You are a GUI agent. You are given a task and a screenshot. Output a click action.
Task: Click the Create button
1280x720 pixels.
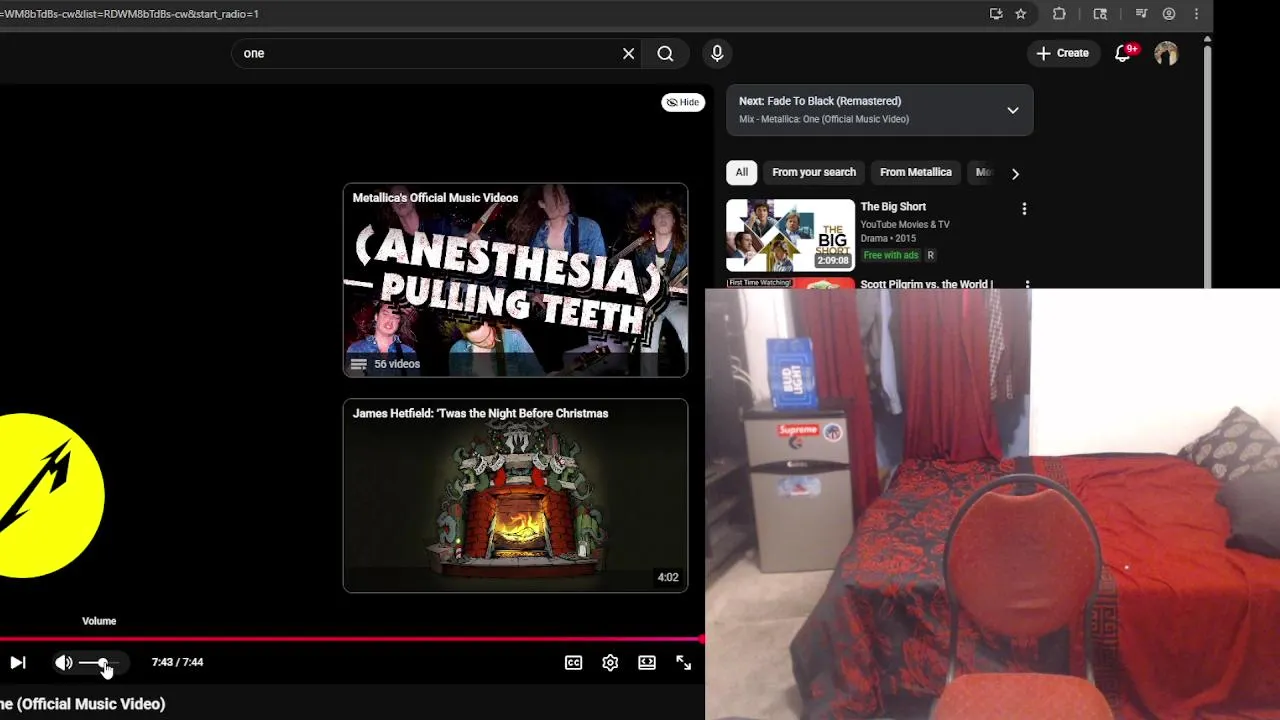pos(1063,53)
